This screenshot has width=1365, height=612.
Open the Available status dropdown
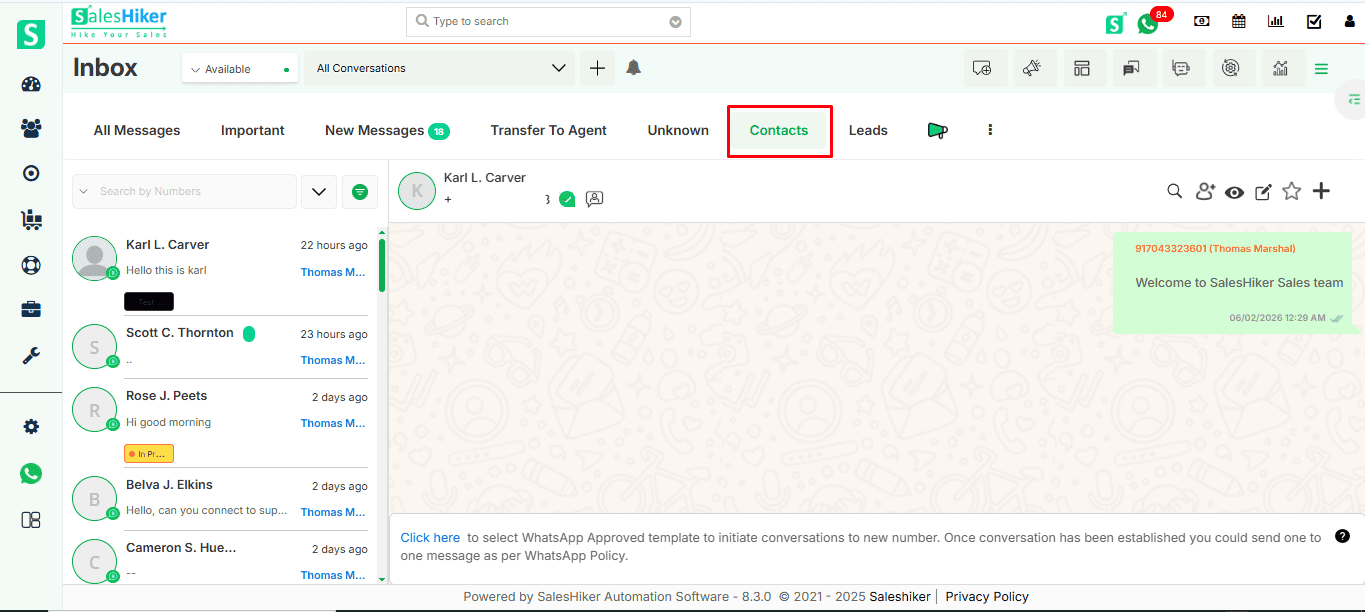(x=240, y=69)
